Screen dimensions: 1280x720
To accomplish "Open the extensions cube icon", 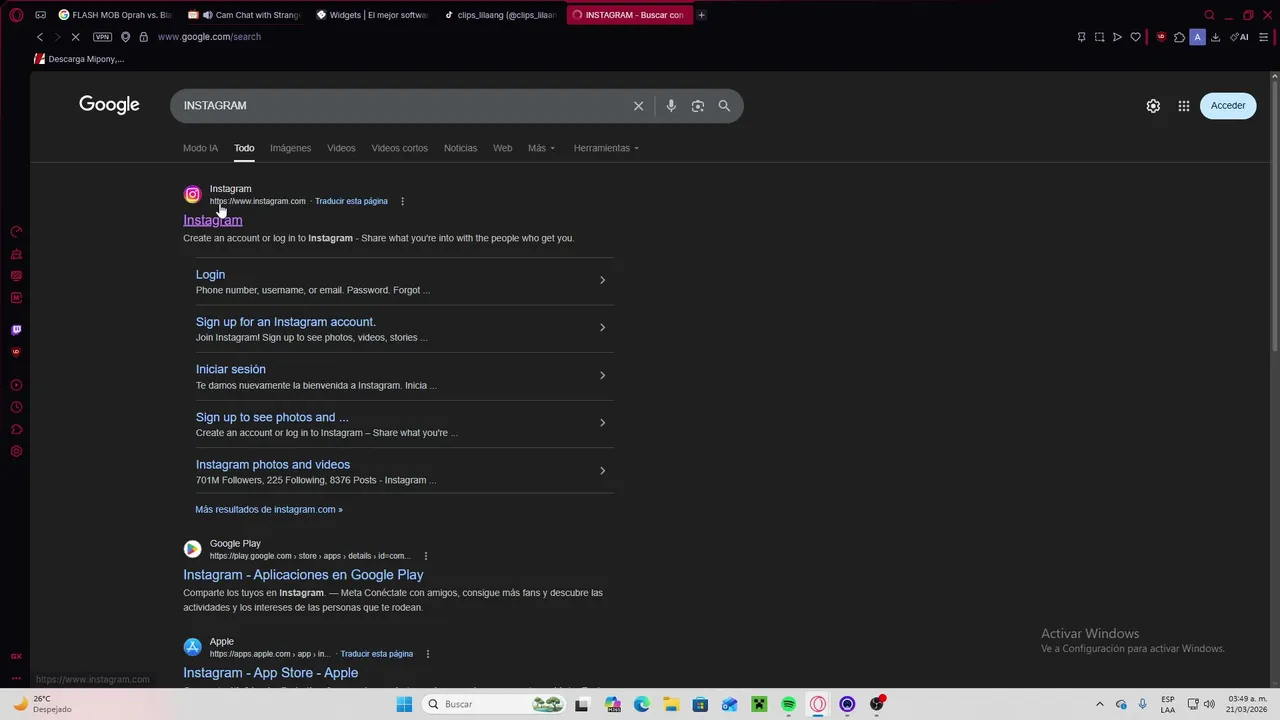I will pyautogui.click(x=1179, y=37).
